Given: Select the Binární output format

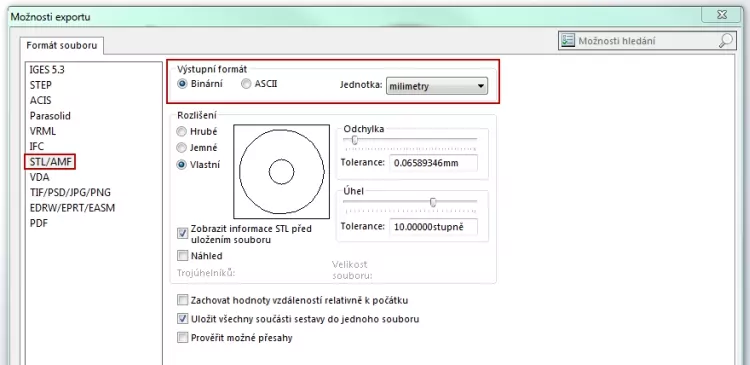Looking at the screenshot, I should [x=182, y=84].
